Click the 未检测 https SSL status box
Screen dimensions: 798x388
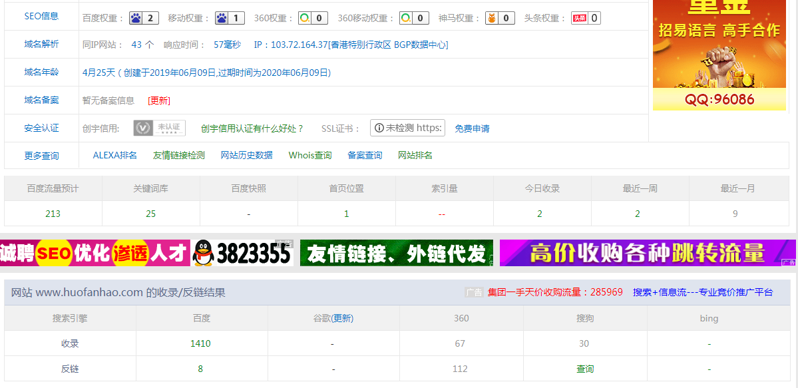[408, 128]
